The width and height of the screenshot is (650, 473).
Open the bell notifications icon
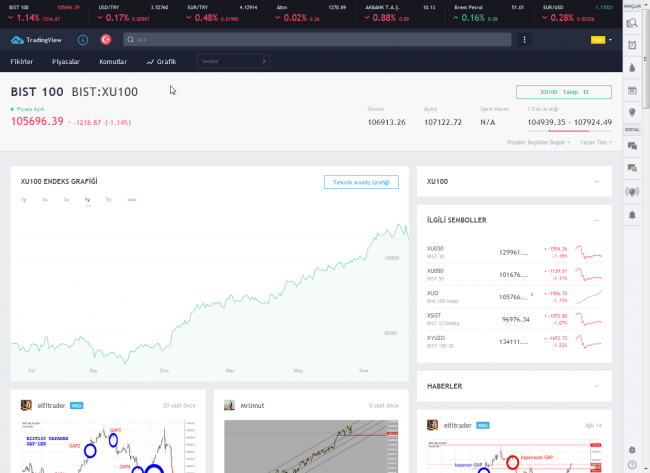click(x=632, y=215)
